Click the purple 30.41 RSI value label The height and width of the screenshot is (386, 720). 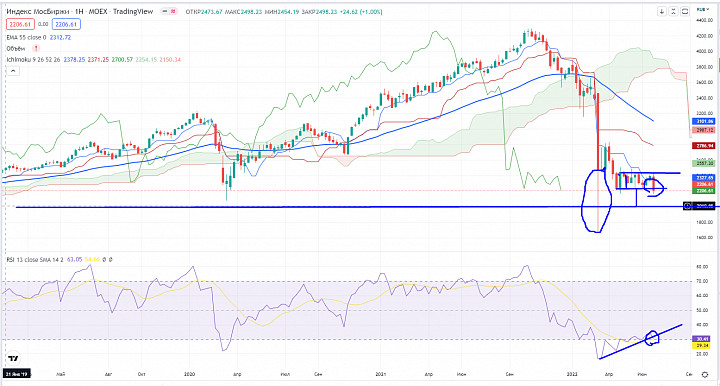pos(702,339)
